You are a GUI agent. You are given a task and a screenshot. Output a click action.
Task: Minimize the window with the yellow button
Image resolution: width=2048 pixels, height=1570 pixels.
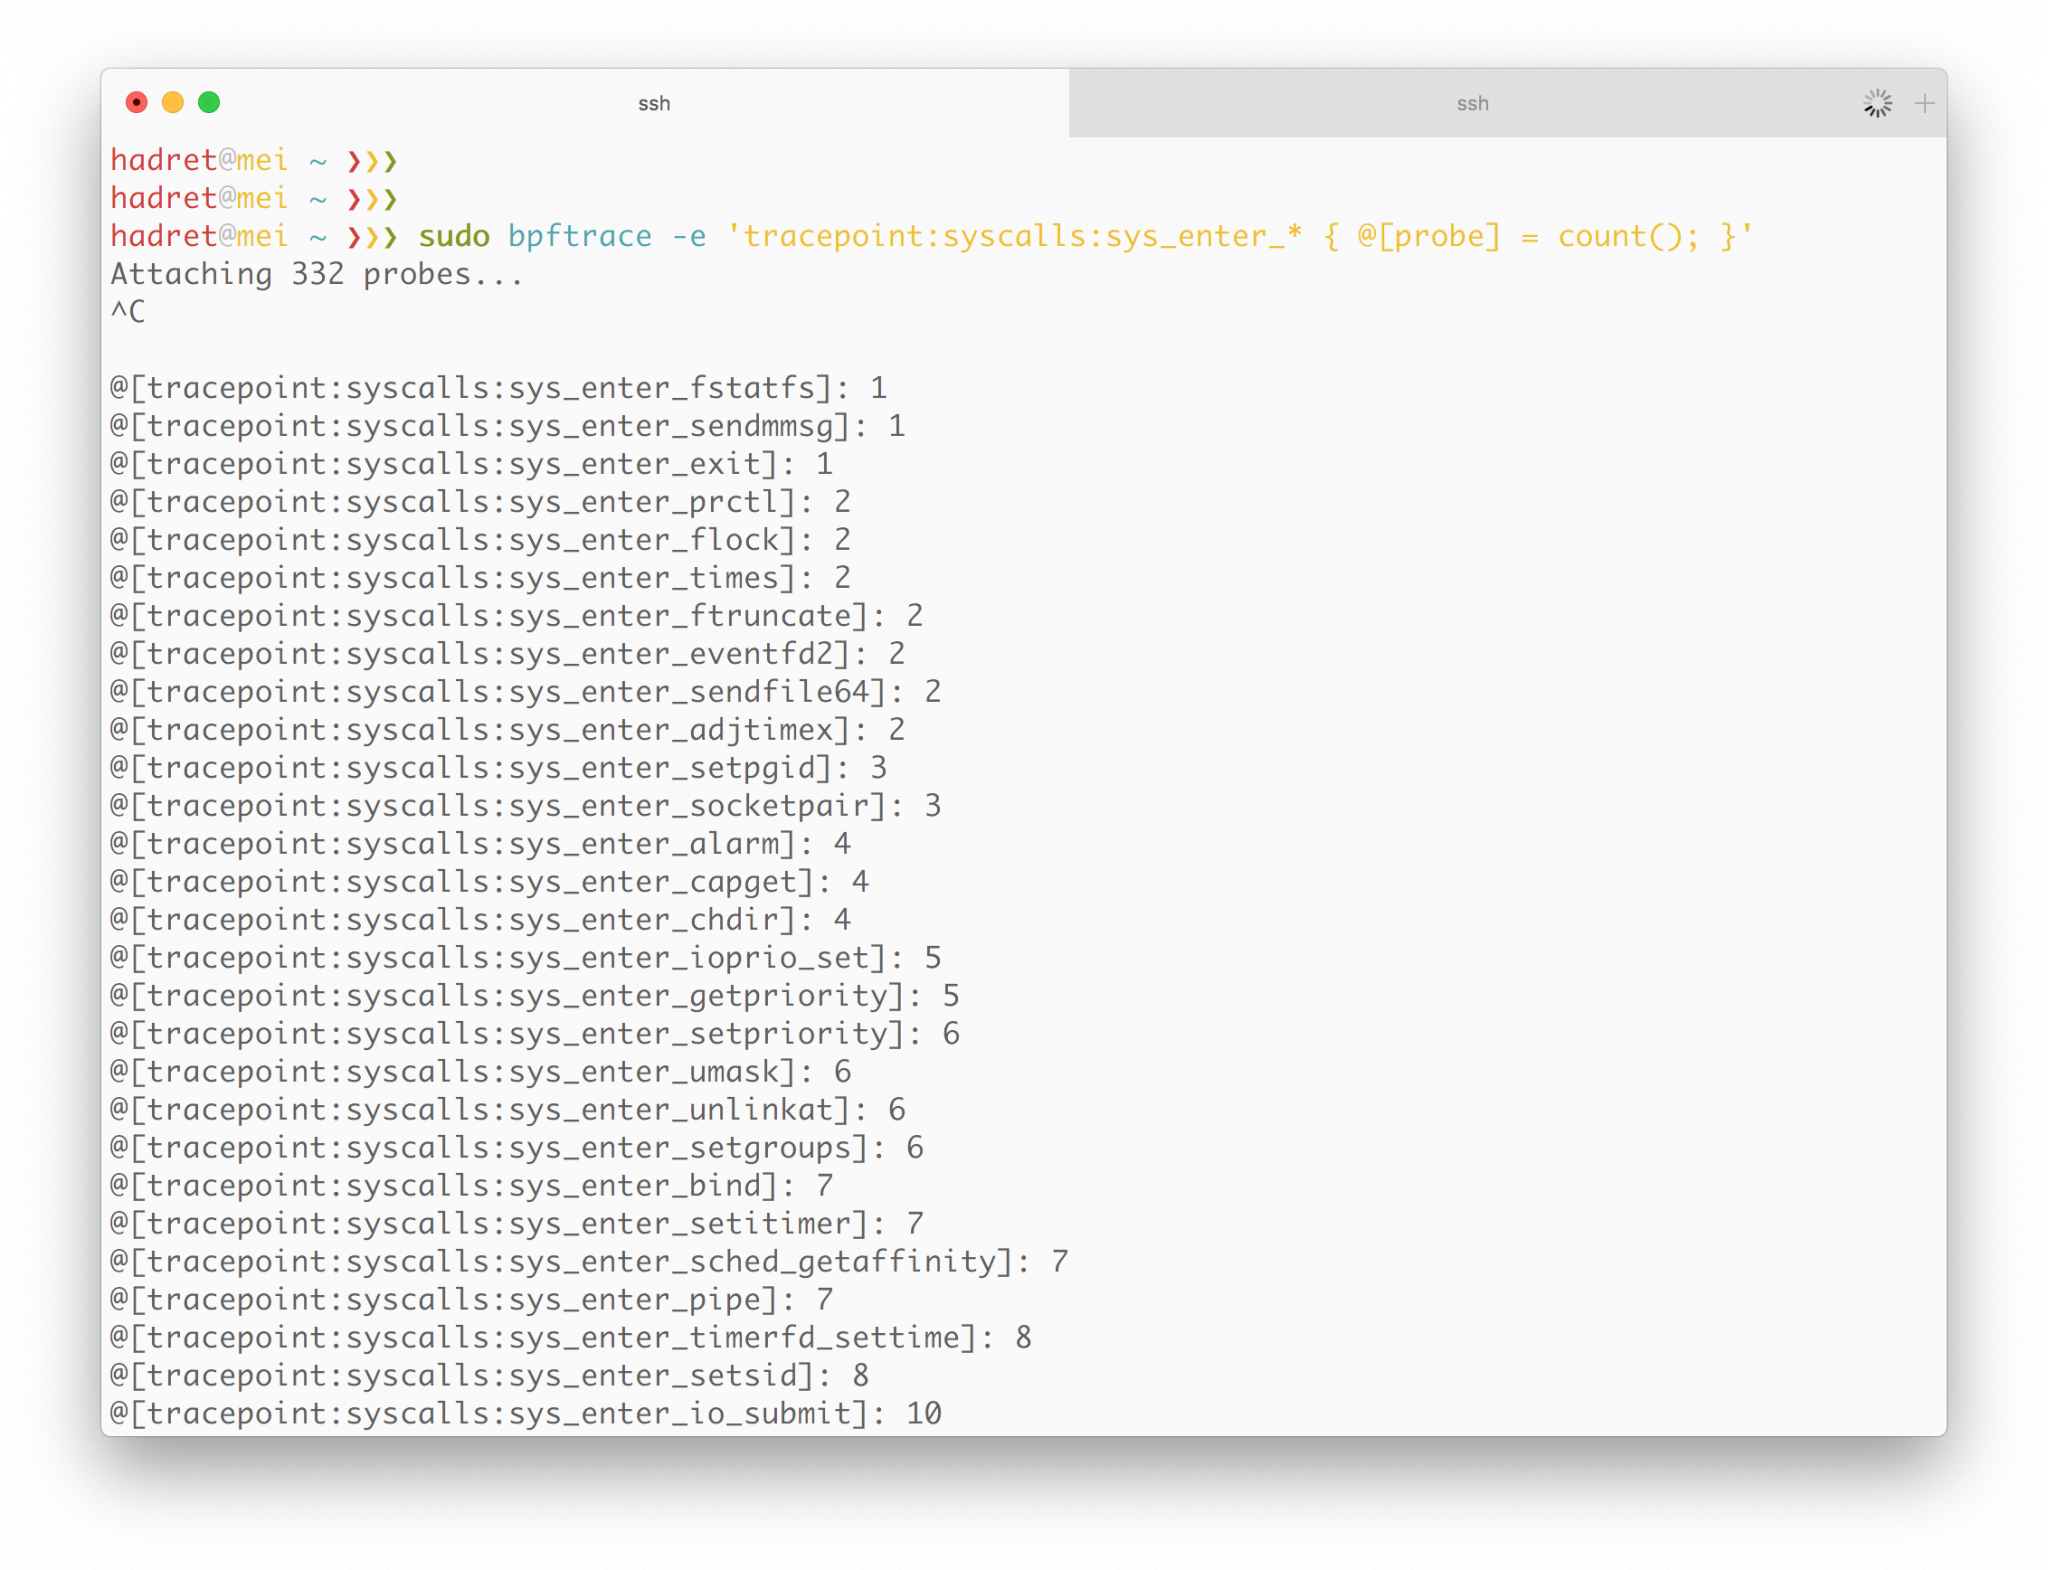(173, 103)
